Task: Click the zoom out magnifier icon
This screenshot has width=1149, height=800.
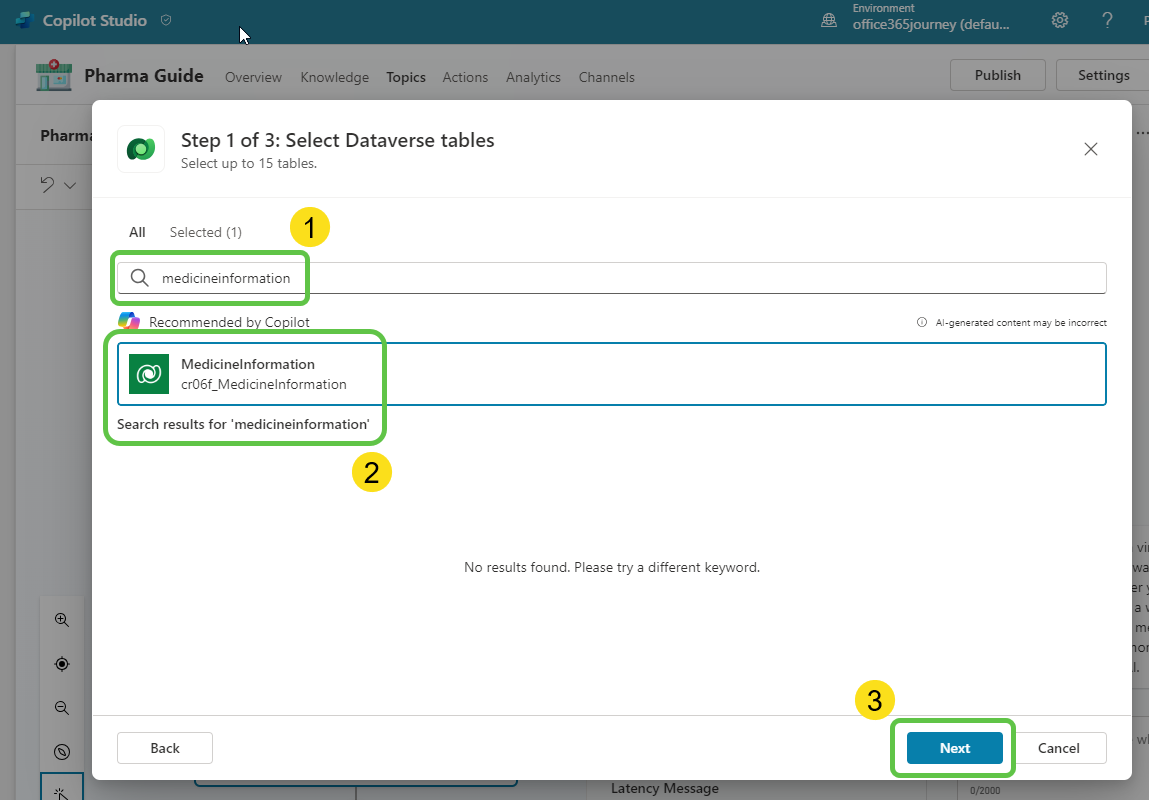Action: (62, 708)
